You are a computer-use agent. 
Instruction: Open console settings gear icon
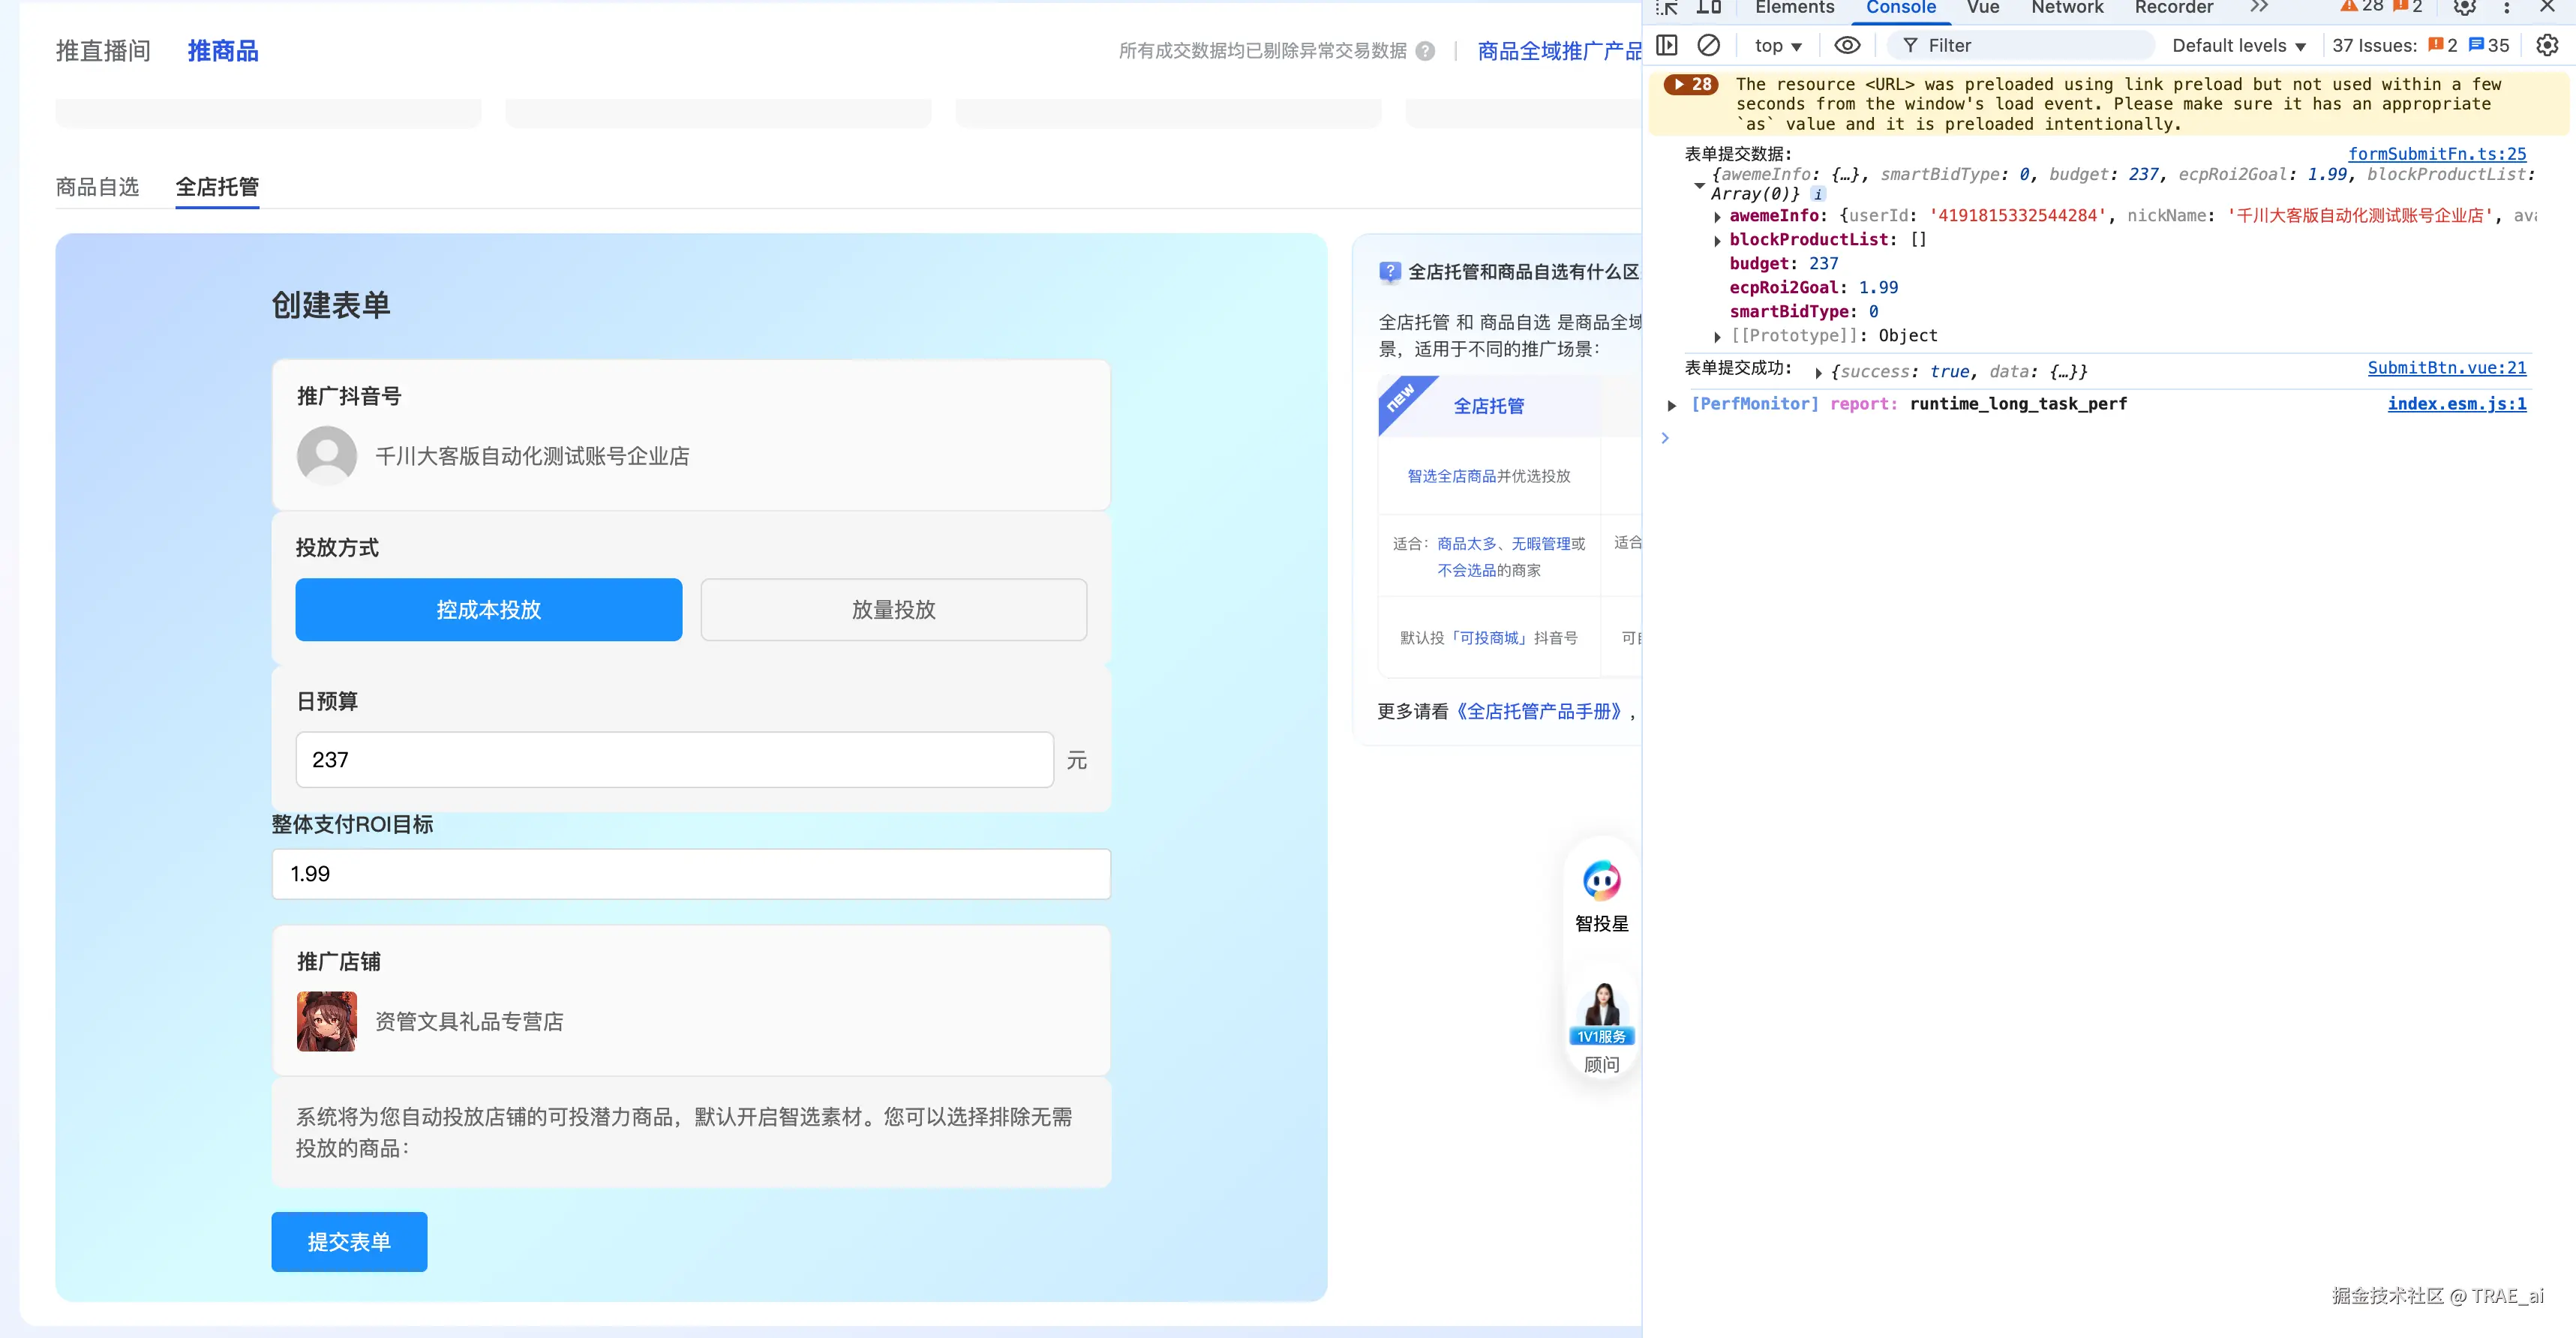(2547, 46)
